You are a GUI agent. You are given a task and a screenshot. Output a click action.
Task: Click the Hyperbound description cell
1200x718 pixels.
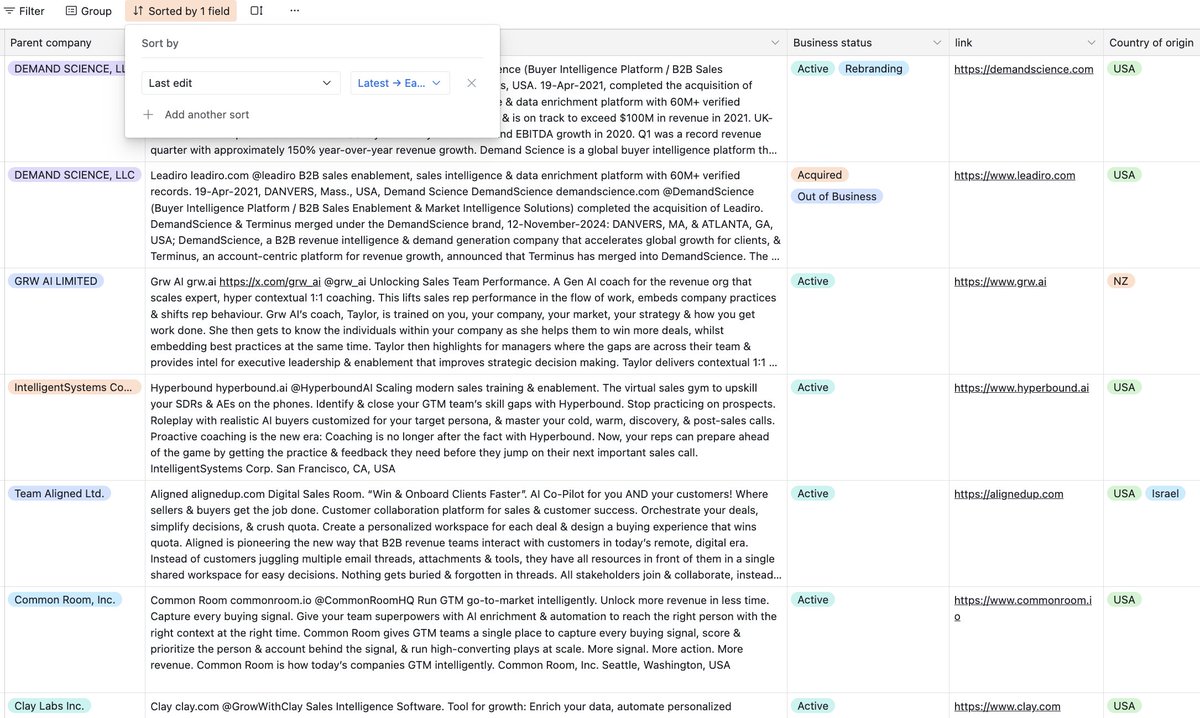pos(466,427)
